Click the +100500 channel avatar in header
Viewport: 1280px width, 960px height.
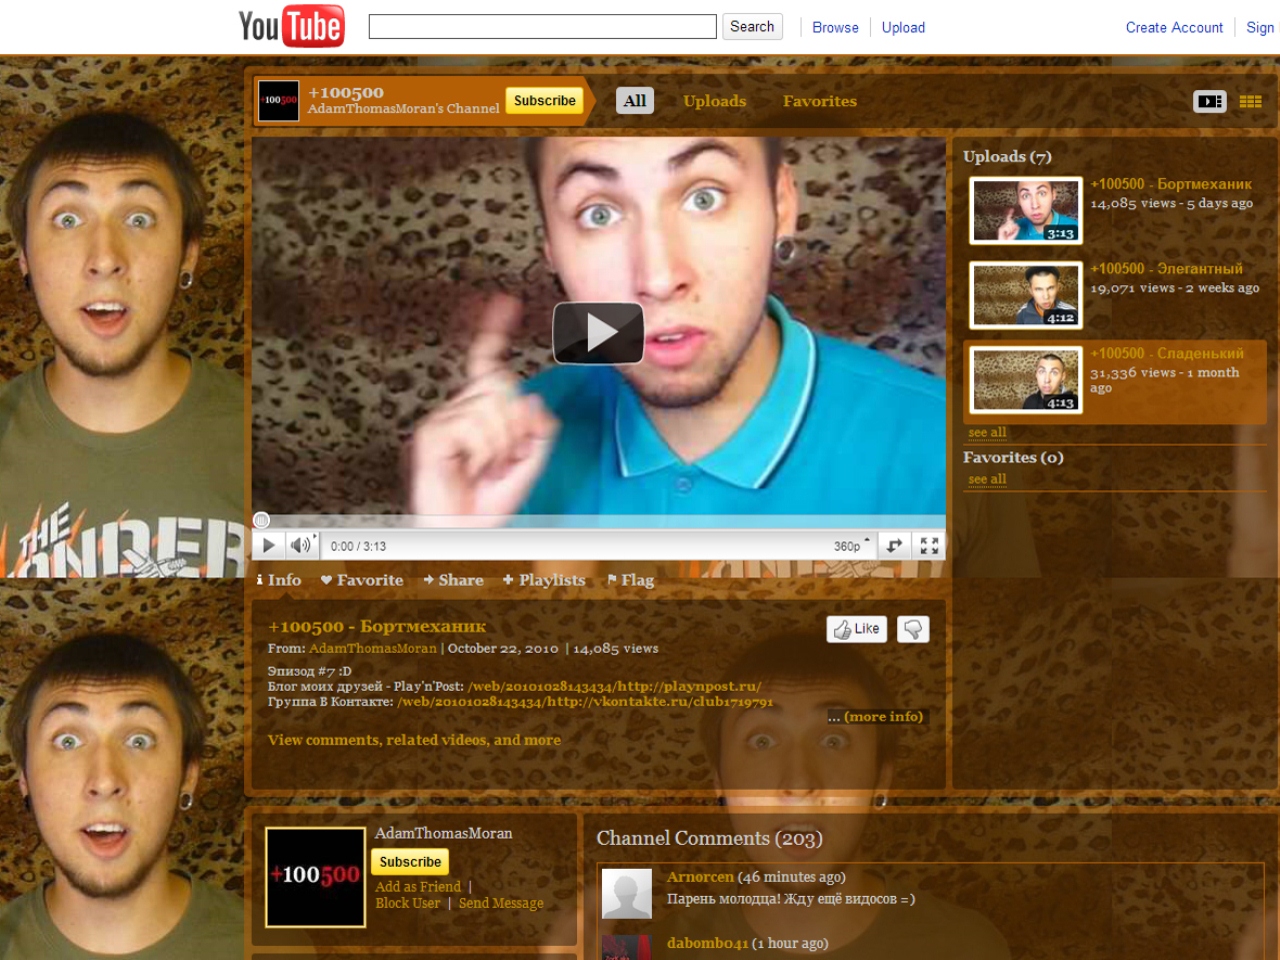(x=279, y=101)
